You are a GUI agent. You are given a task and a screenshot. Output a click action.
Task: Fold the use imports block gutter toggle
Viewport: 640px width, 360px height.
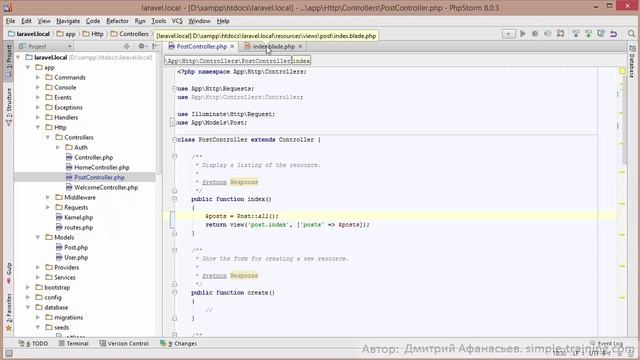coord(174,89)
